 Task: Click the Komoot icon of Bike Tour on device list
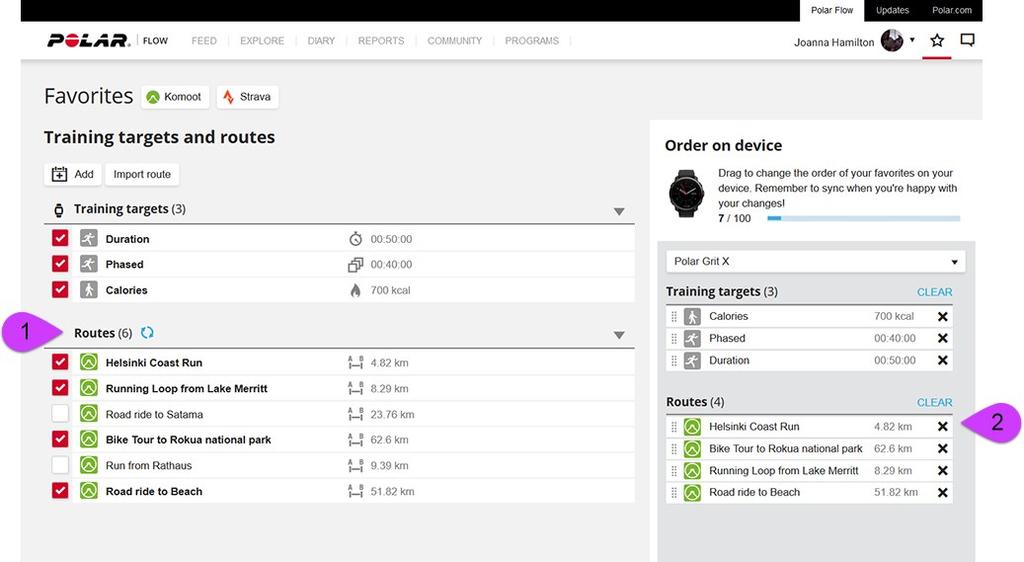click(x=692, y=448)
